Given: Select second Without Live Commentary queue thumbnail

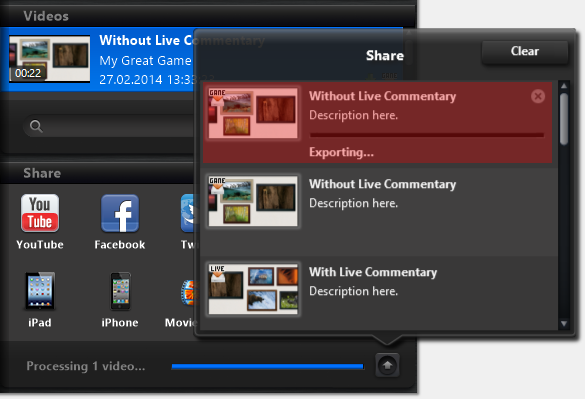Looking at the screenshot, I should [253, 201].
